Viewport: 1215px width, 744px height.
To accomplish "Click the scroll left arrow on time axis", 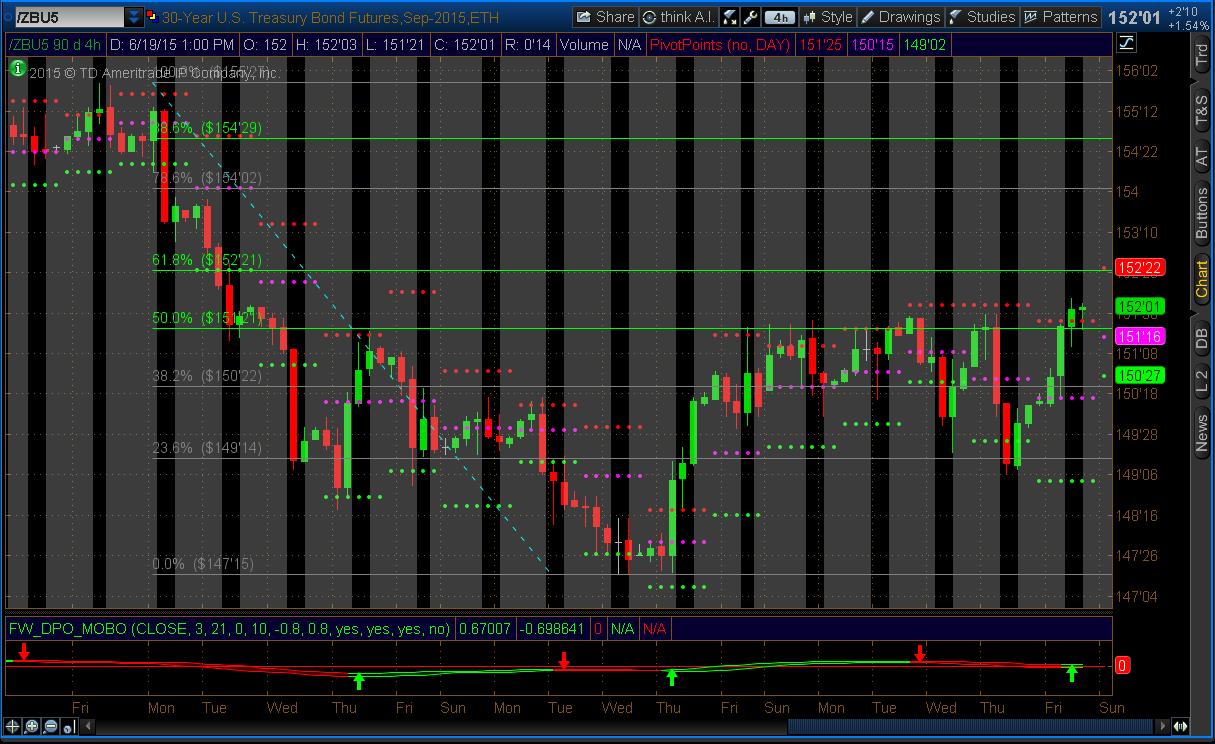I will 86,727.
